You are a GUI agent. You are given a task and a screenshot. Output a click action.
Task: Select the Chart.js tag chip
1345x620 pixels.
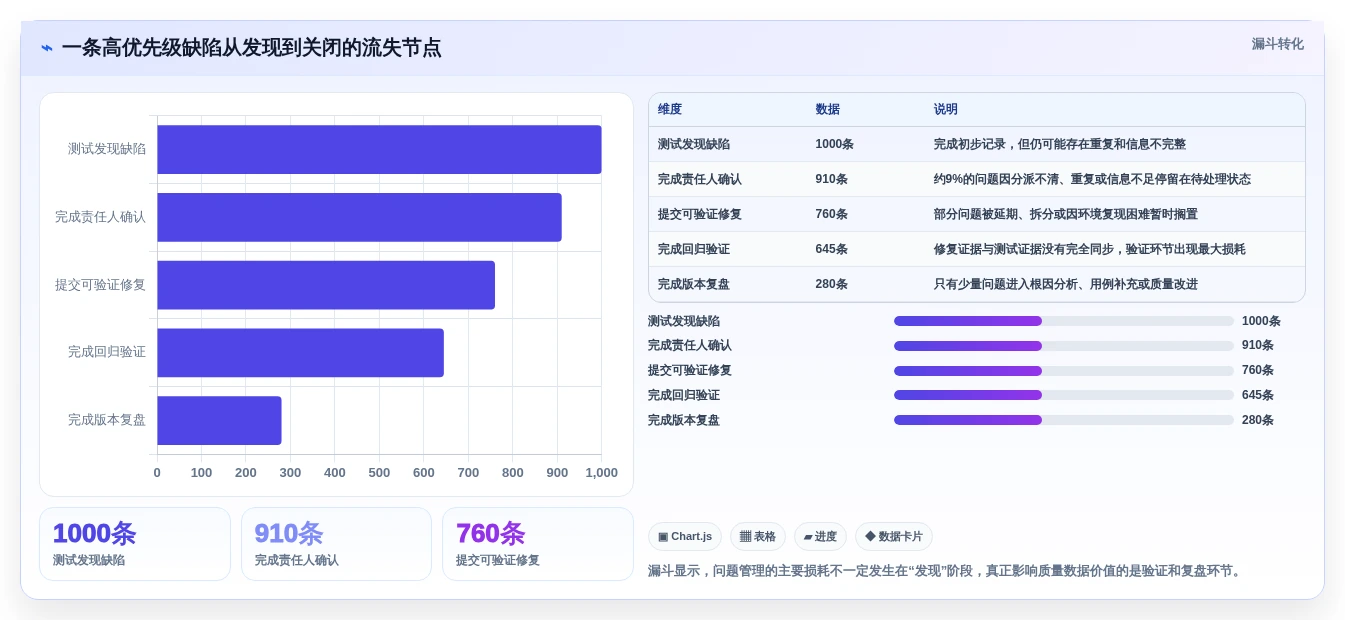coord(685,536)
